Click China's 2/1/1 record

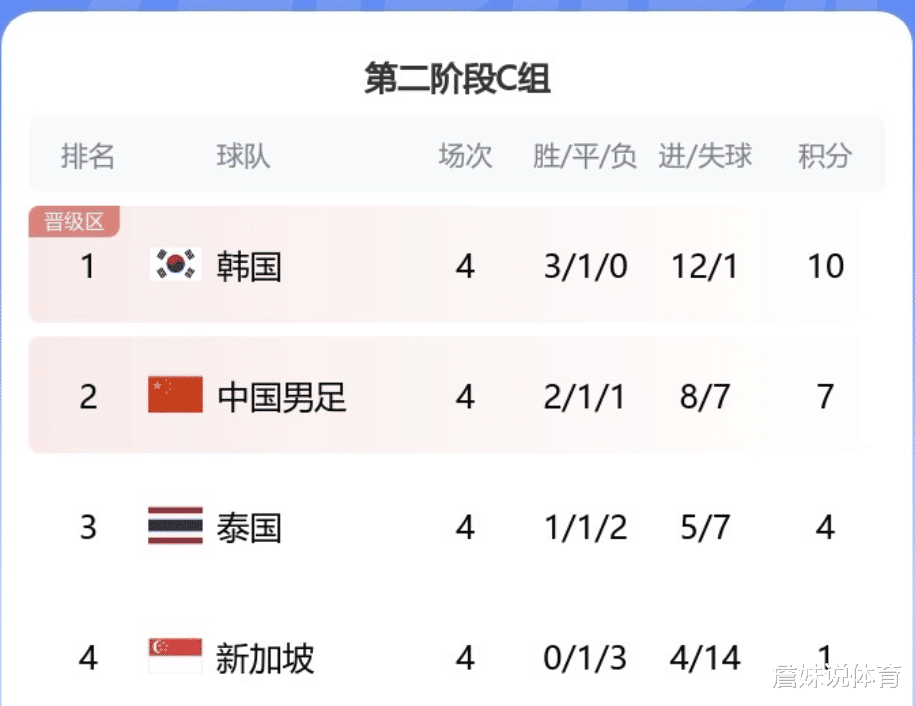(x=585, y=397)
